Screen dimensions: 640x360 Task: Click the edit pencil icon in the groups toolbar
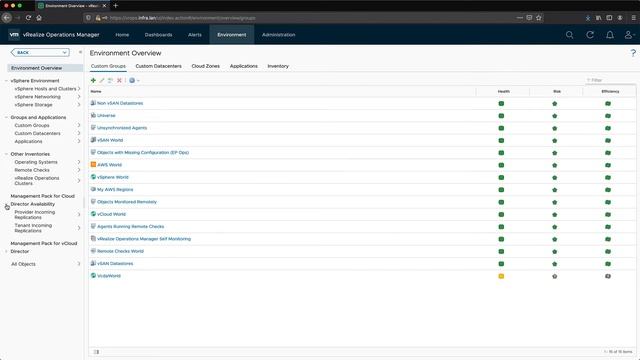(102, 80)
